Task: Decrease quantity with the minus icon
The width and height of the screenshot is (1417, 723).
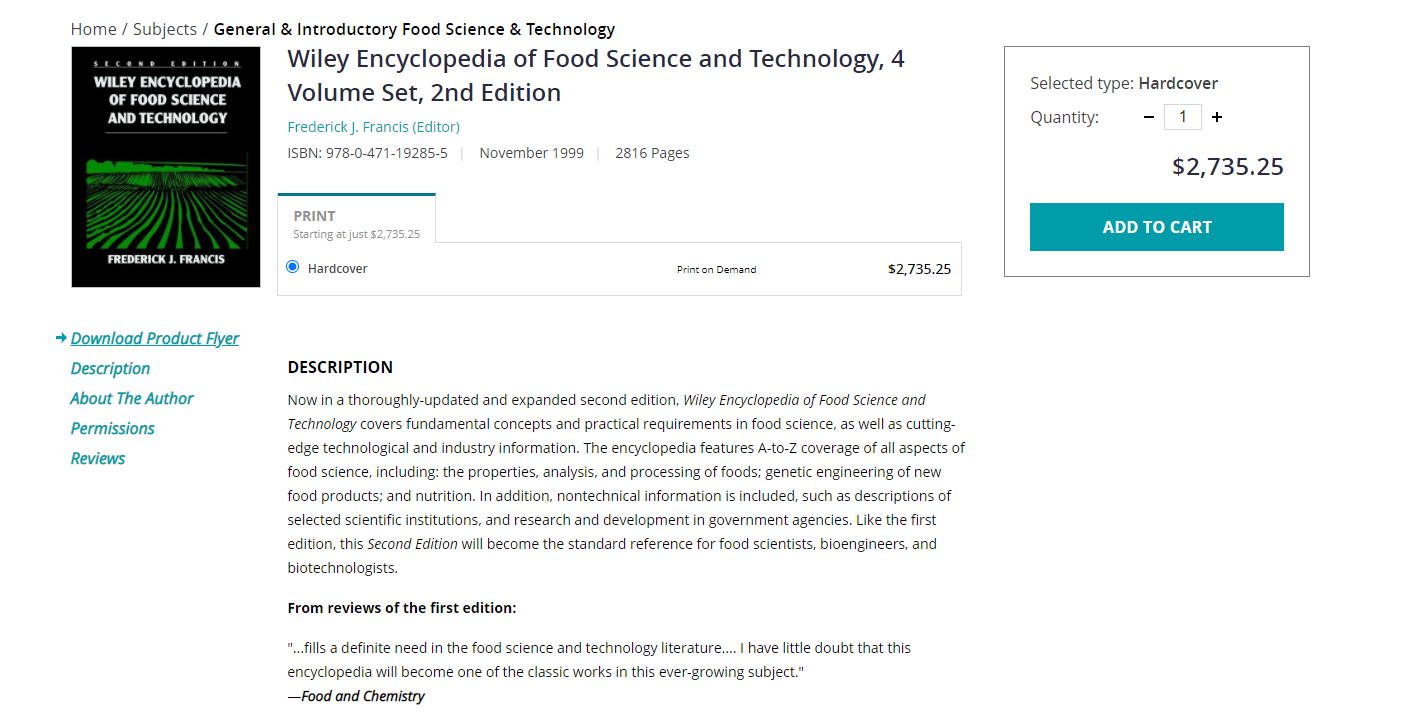Action: [x=1149, y=117]
